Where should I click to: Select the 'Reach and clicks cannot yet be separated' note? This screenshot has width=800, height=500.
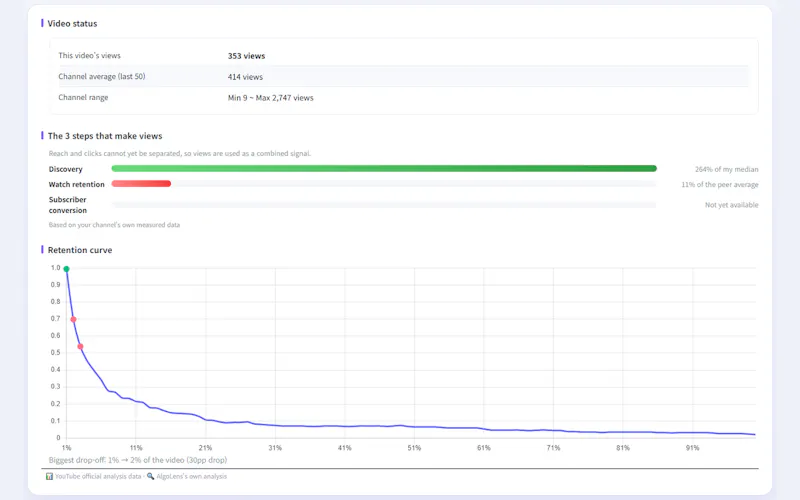point(180,154)
